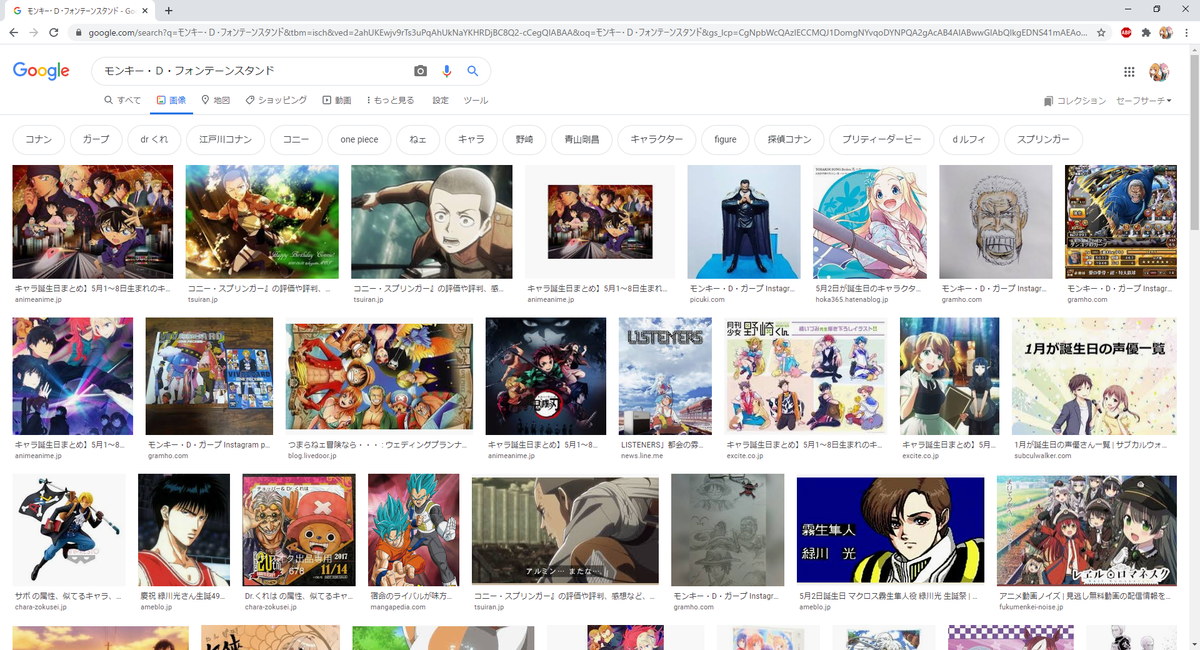The height and width of the screenshot is (650, 1200).
Task: Close the Google search browser tab
Action: click(144, 10)
